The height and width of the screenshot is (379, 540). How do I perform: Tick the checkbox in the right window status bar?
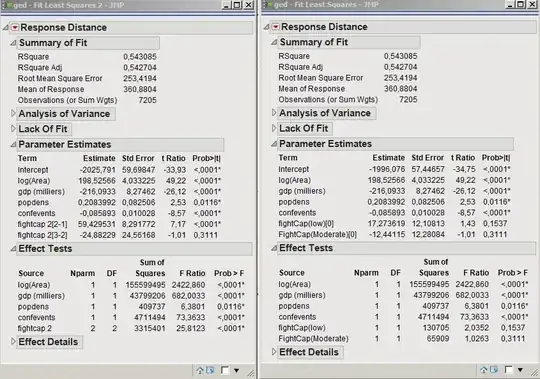508,370
